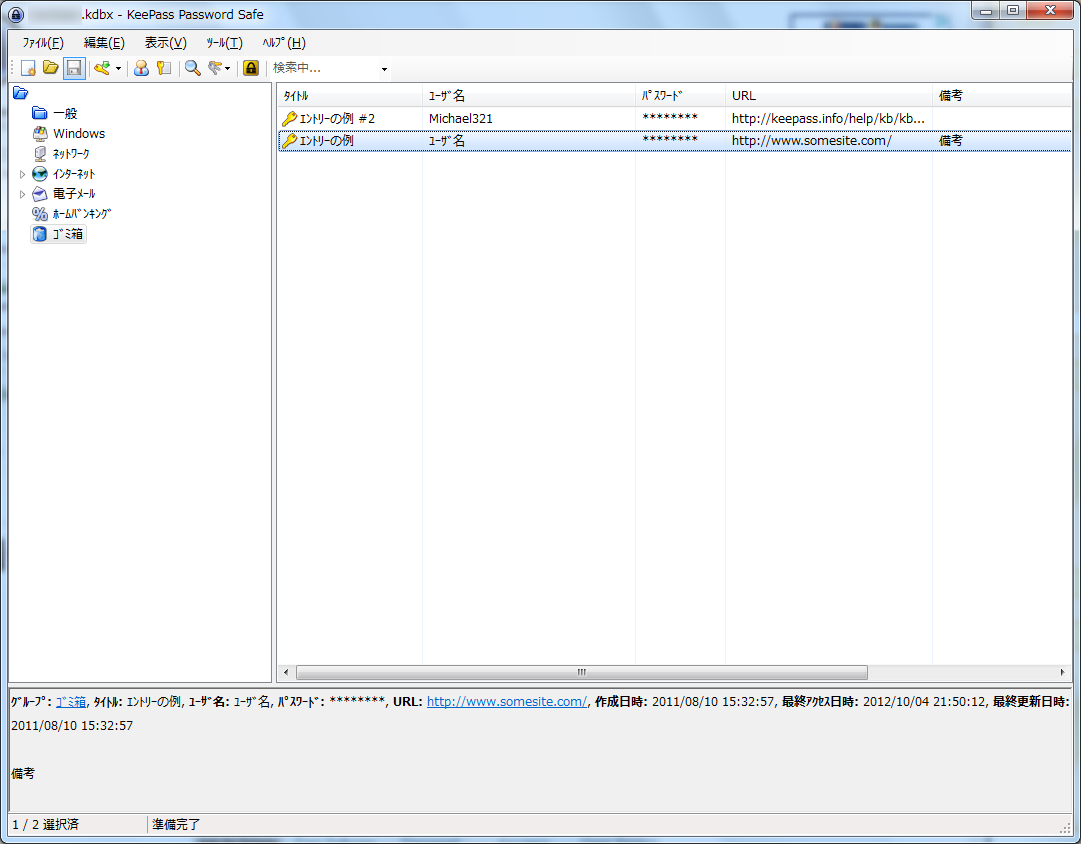The height and width of the screenshot is (844, 1081).
Task: Open Find with the magnifier icon
Action: (192, 68)
